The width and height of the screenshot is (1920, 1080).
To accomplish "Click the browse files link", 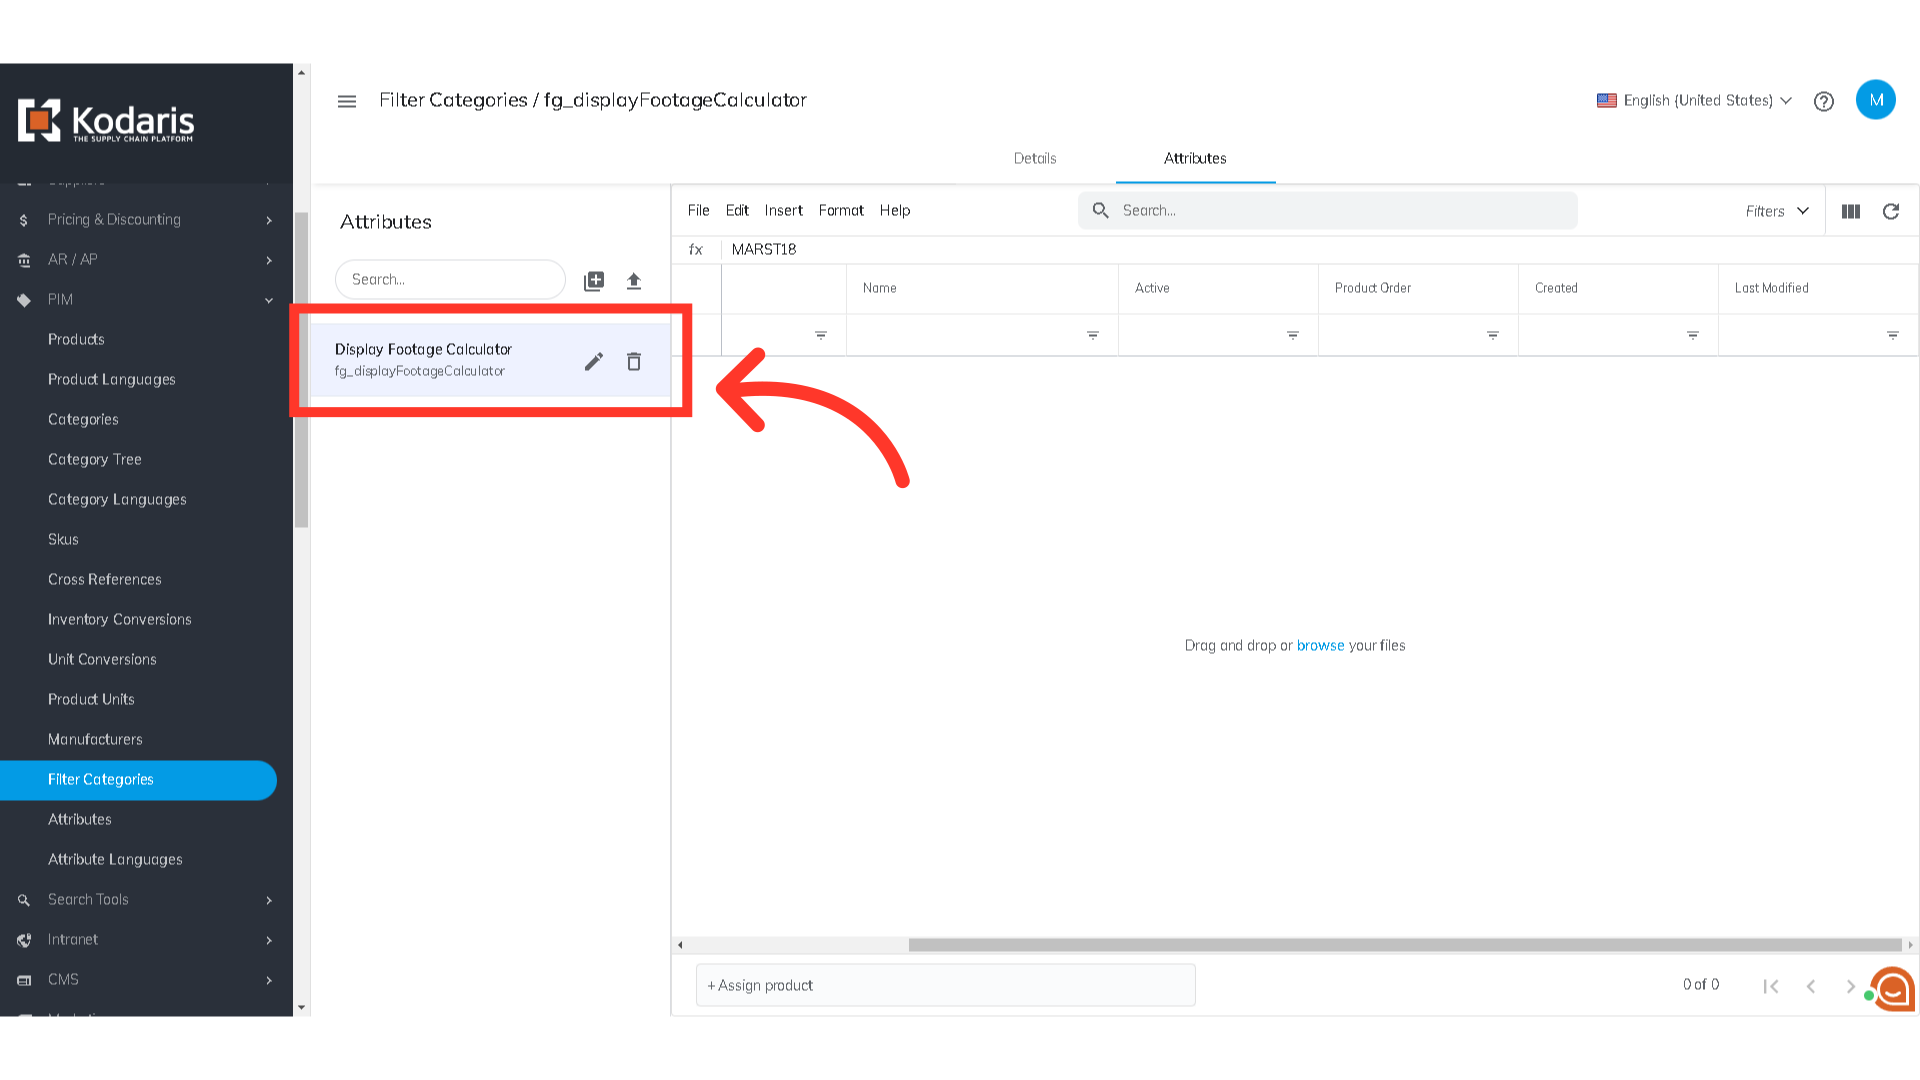I will [x=1320, y=645].
